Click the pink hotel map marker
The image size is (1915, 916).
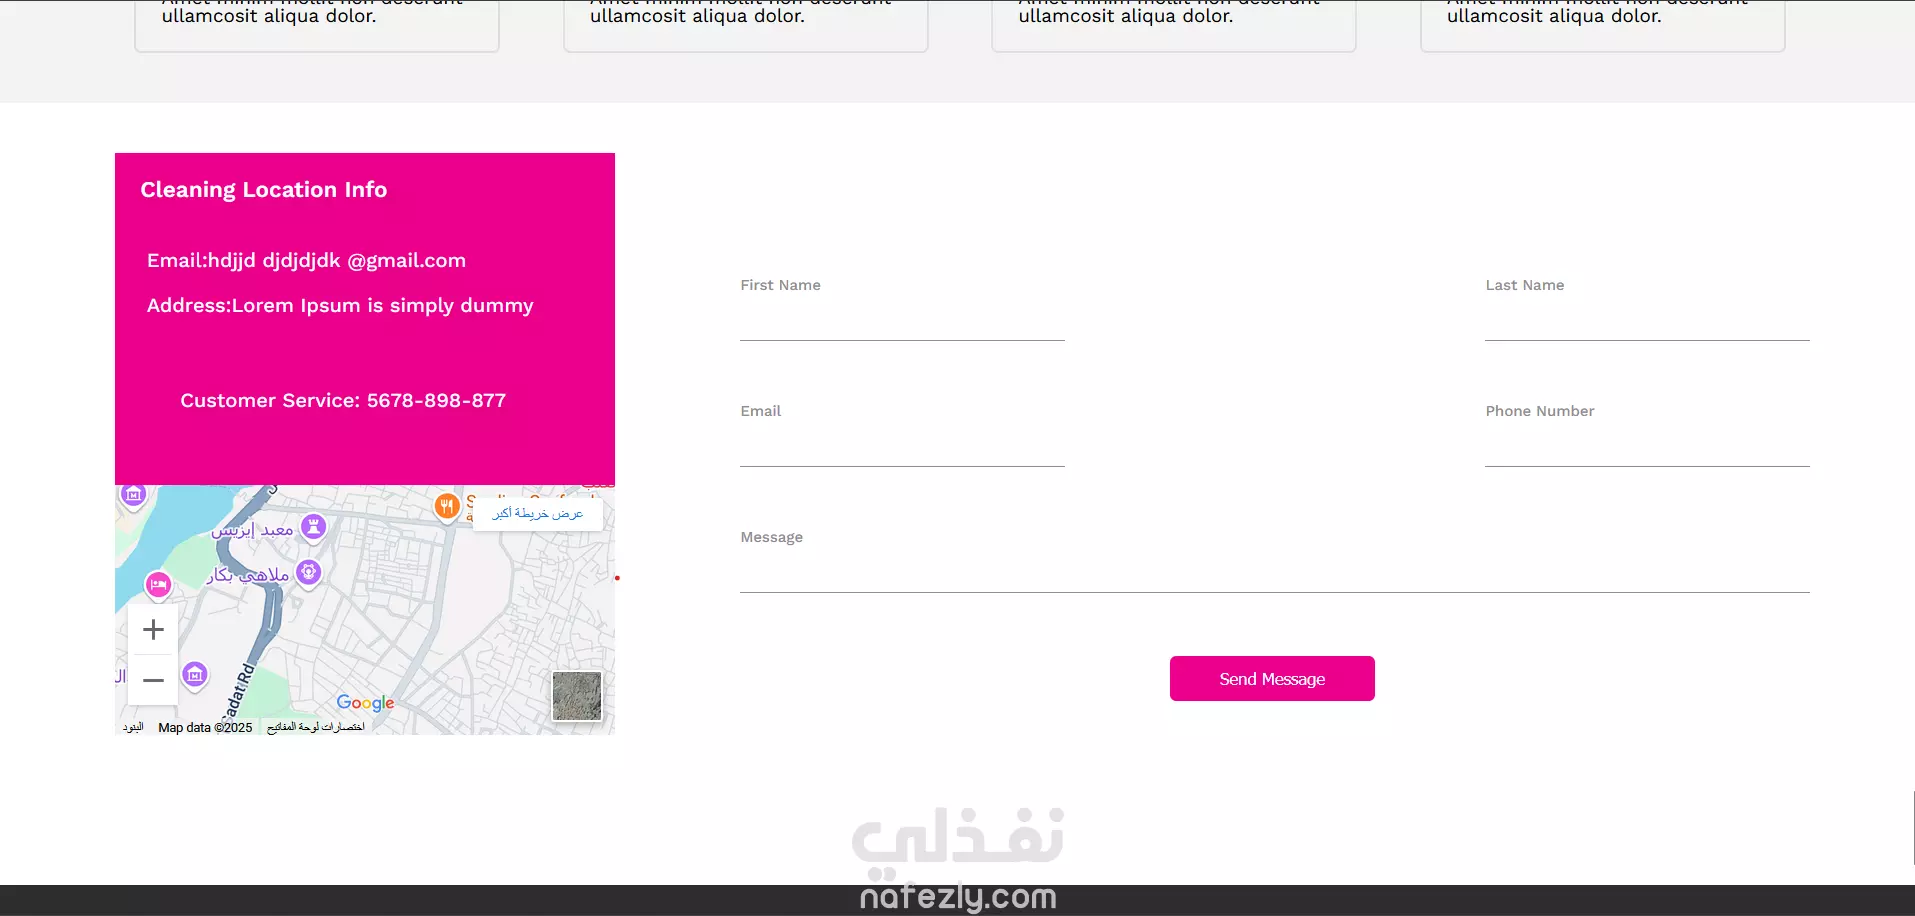[x=158, y=585]
